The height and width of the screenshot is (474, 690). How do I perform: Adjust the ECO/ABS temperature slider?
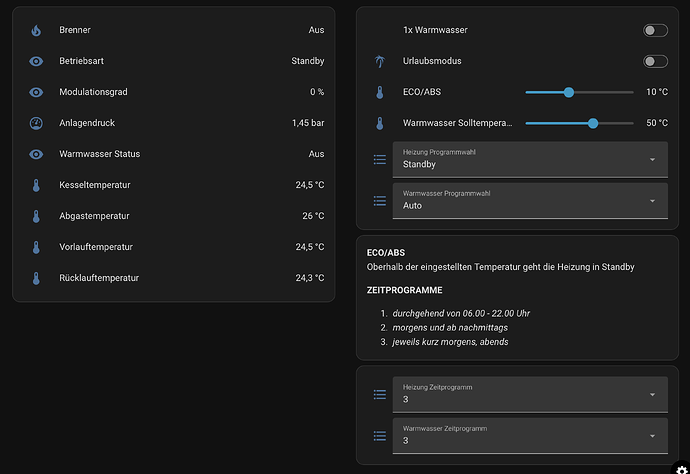tap(579, 92)
